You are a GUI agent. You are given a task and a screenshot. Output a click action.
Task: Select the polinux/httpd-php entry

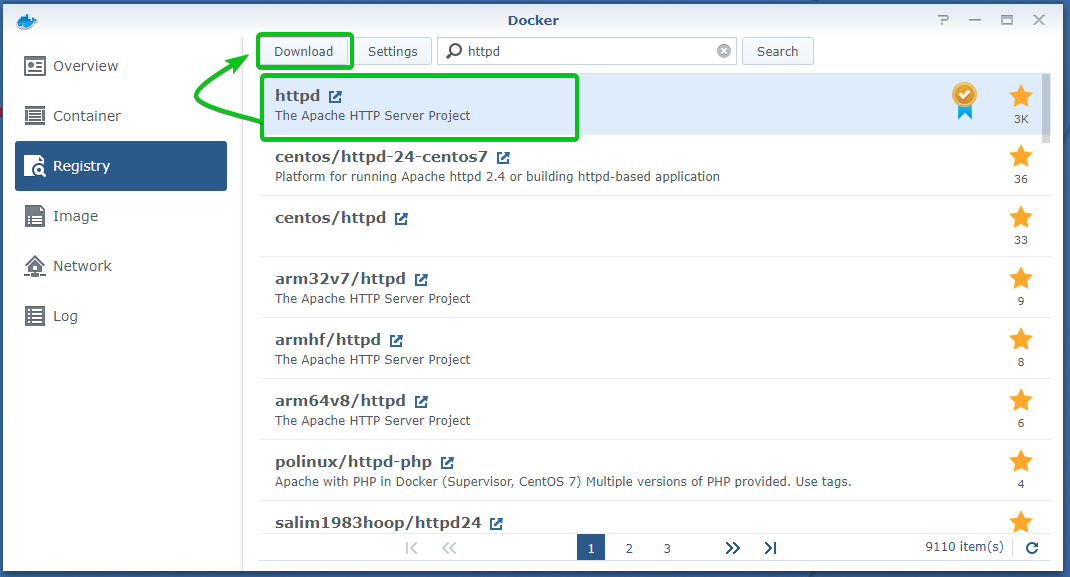[650, 471]
